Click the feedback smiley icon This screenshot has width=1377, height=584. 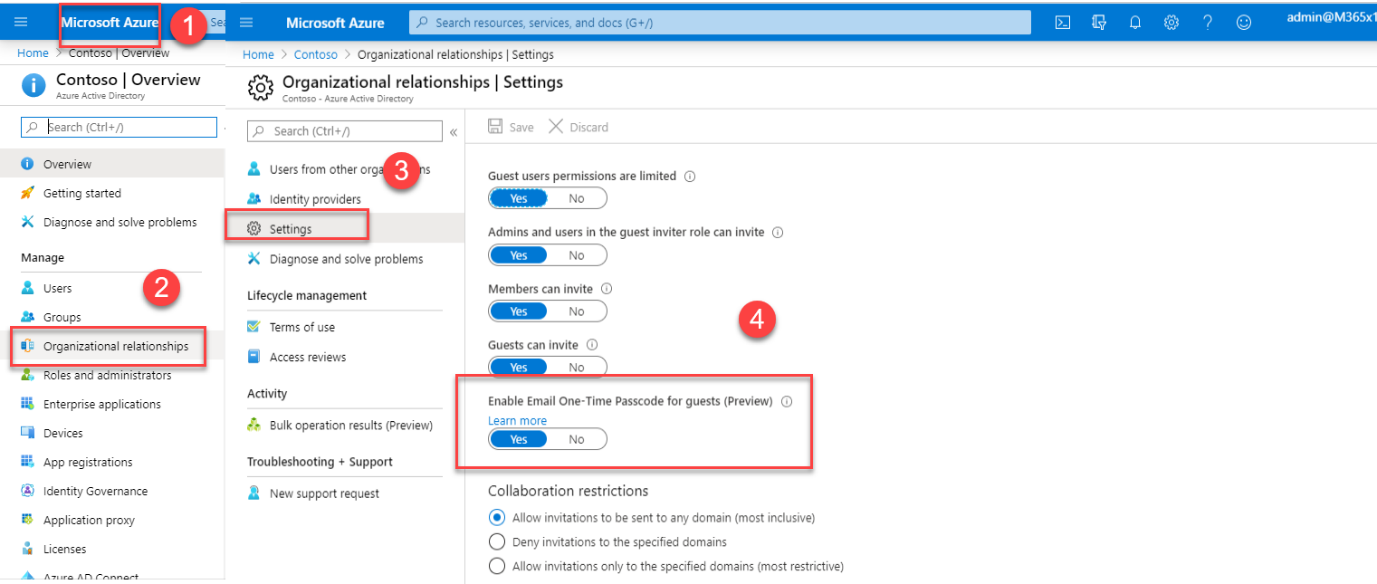point(1243,22)
